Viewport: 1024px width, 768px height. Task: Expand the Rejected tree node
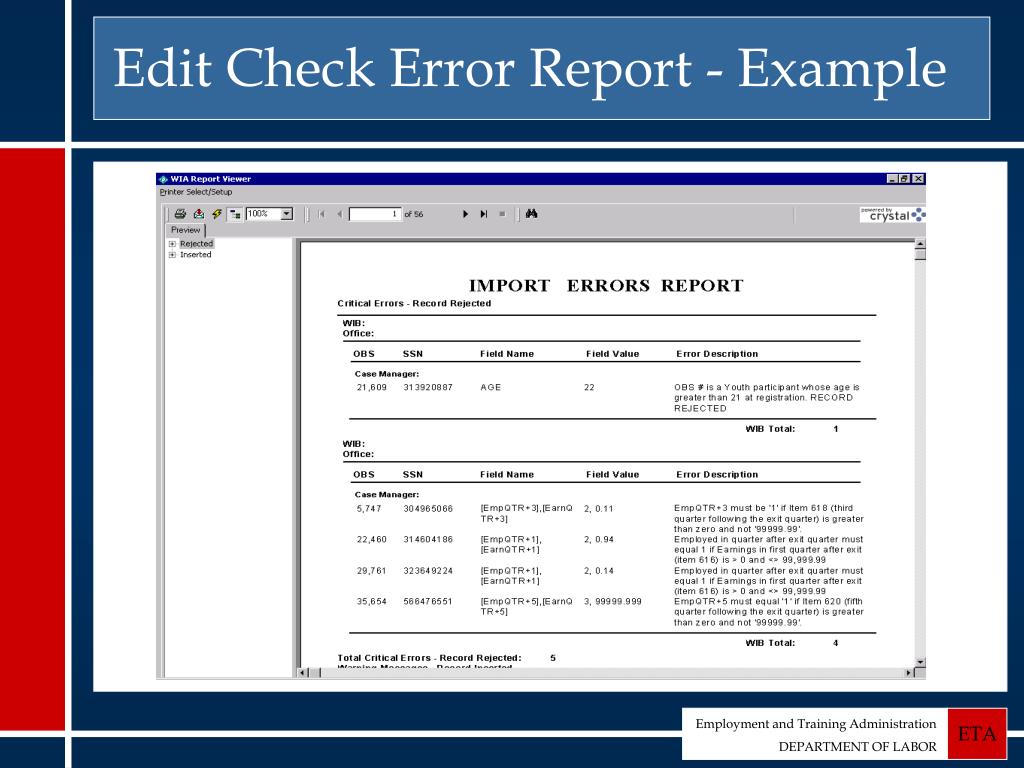(x=172, y=244)
